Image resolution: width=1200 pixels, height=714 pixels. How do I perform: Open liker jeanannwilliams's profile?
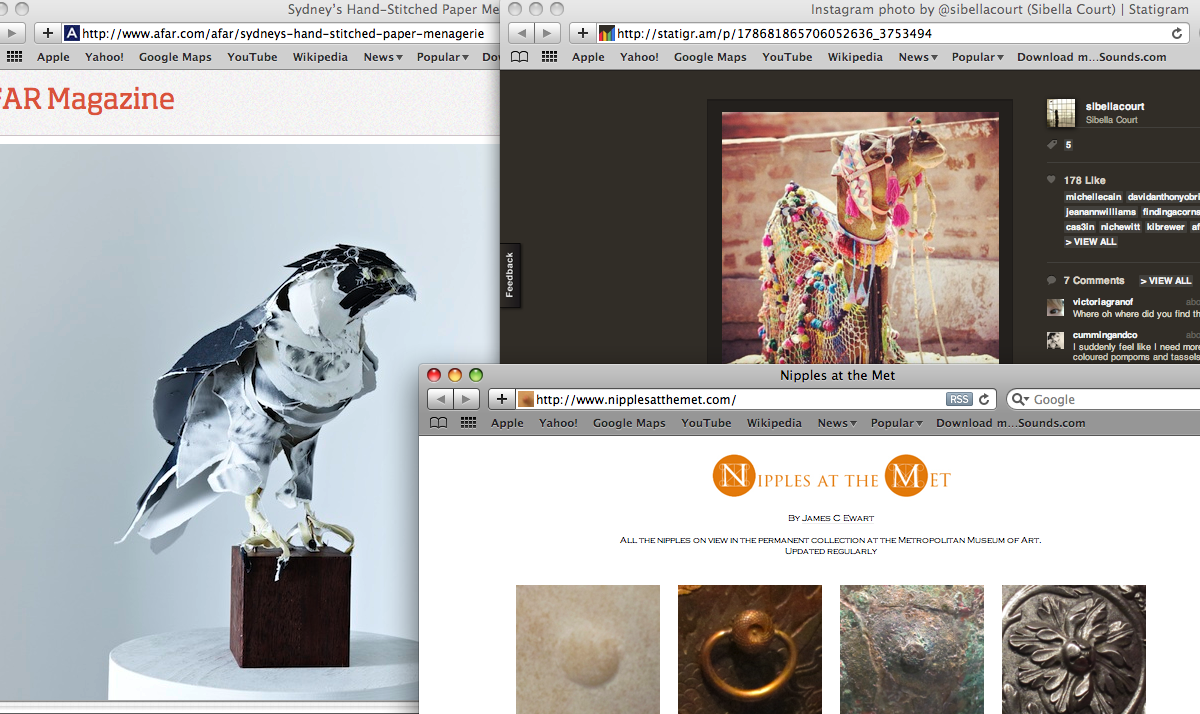(1100, 212)
